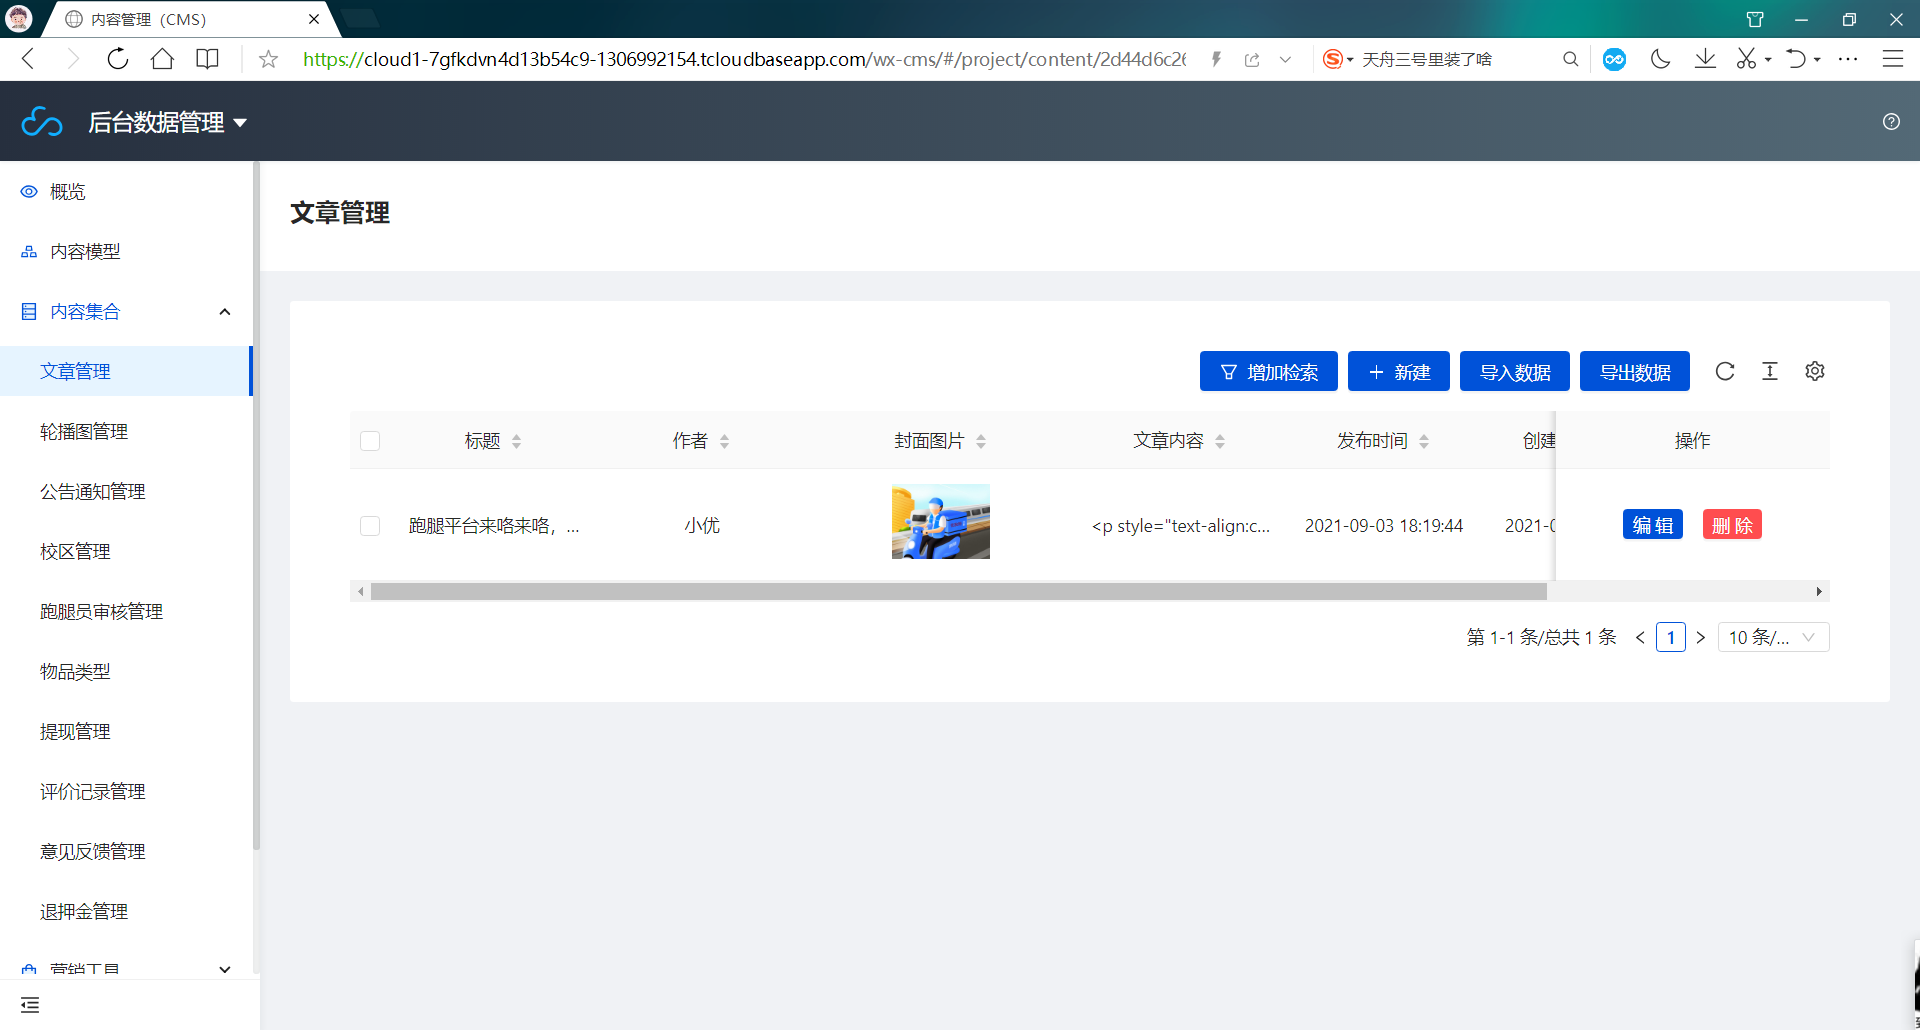1920x1030 pixels.
Task: Check the checkbox for the 跑腿平台 article row
Action: (370, 525)
